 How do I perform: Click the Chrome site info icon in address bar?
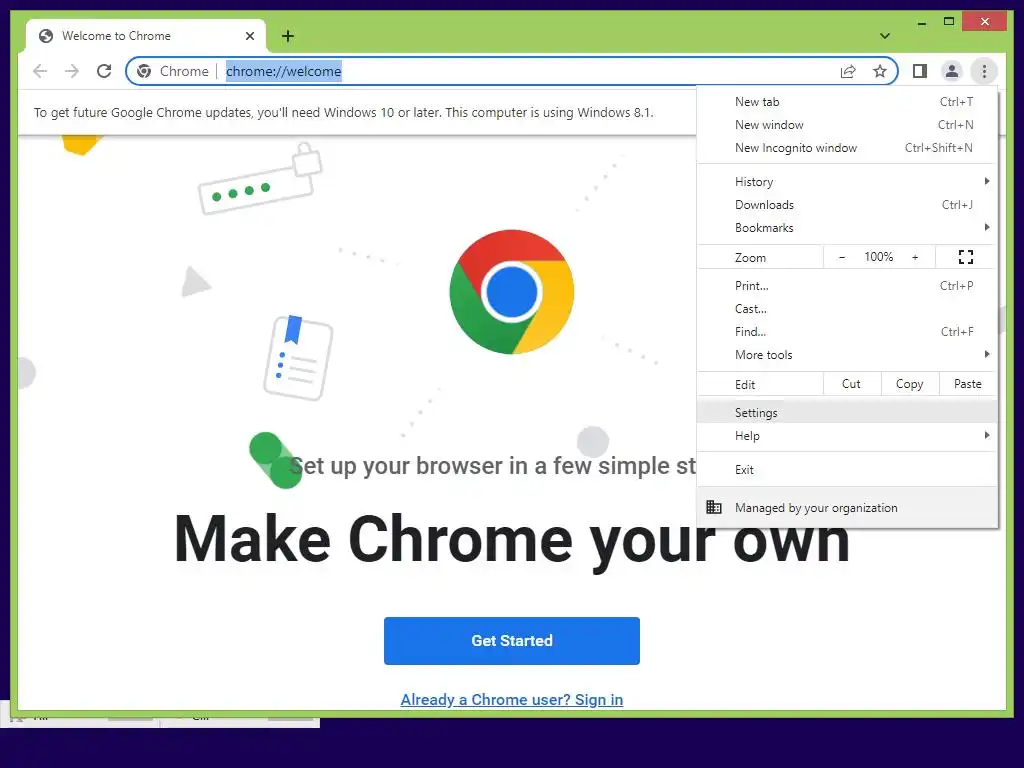(x=144, y=71)
